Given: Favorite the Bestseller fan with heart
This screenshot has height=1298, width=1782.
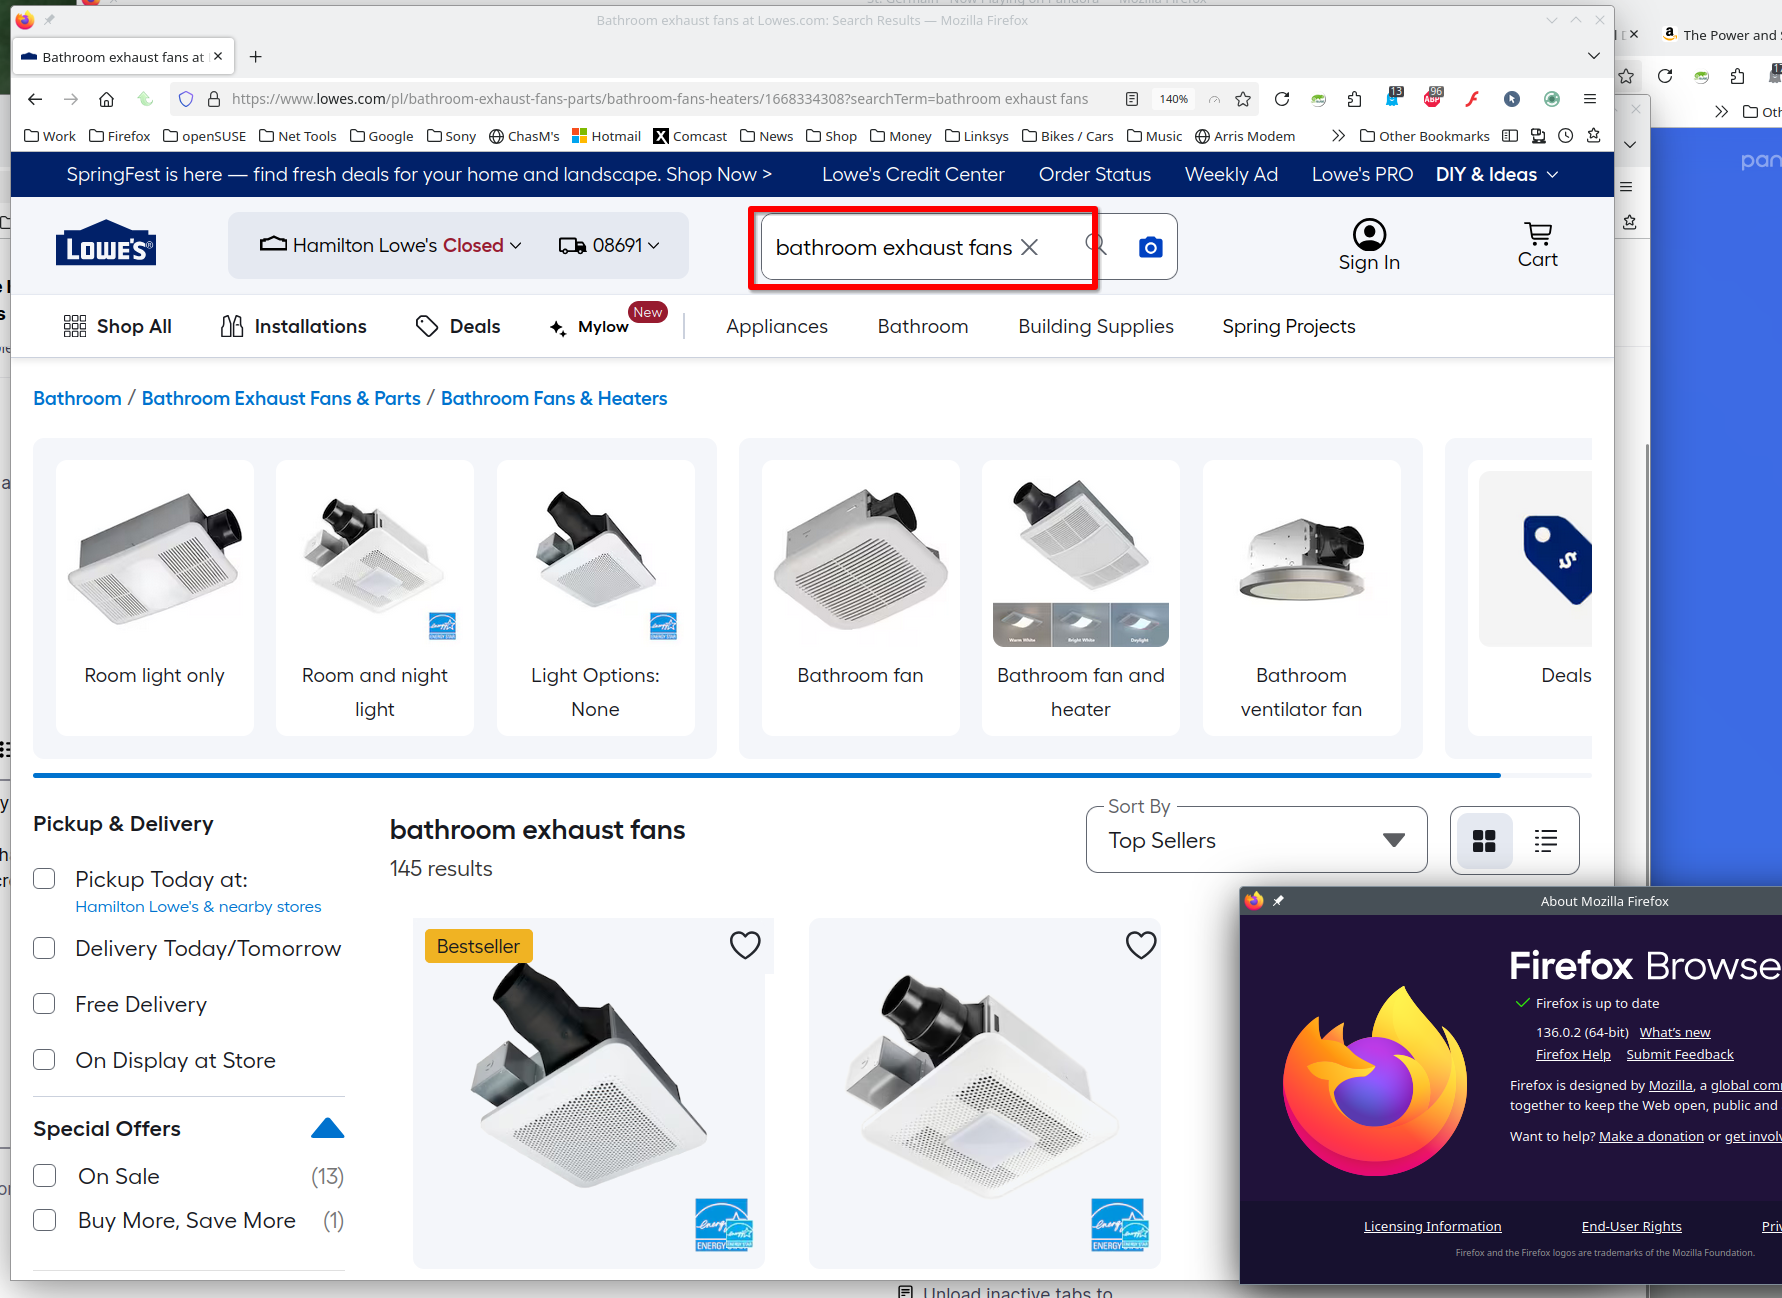Looking at the screenshot, I should (x=745, y=945).
